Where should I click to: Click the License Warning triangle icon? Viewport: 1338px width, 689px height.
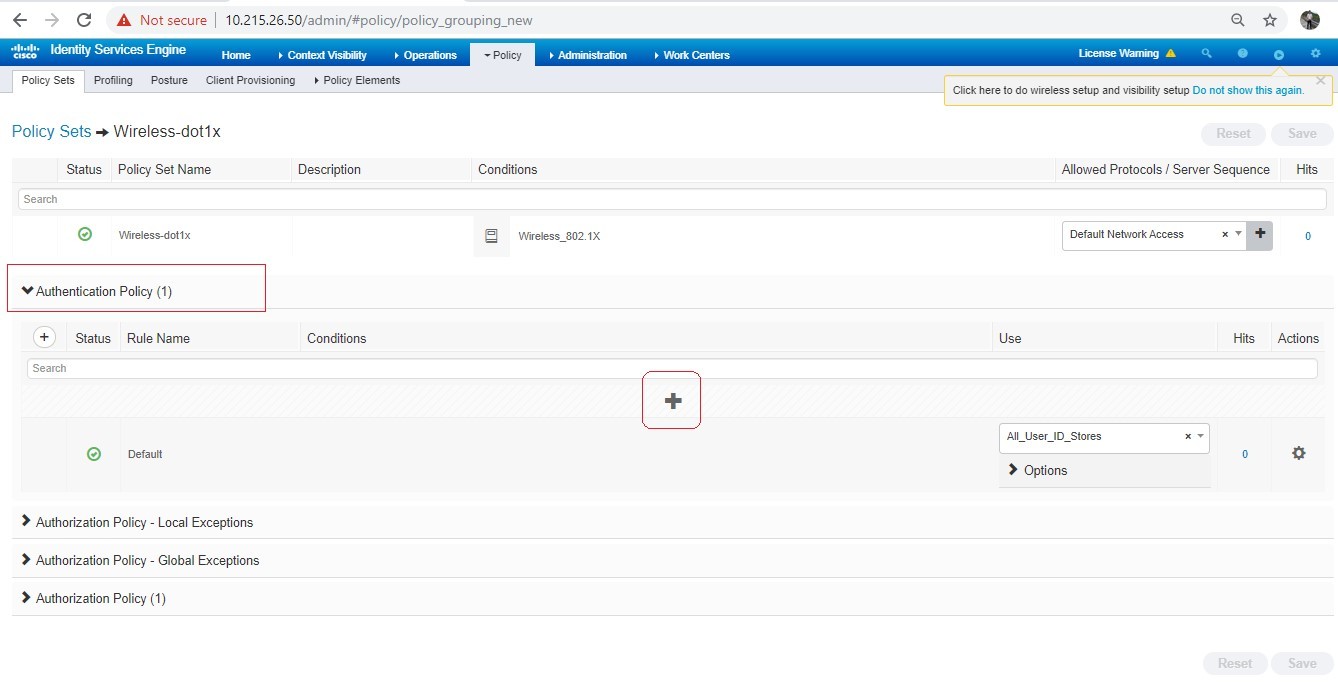point(1171,54)
